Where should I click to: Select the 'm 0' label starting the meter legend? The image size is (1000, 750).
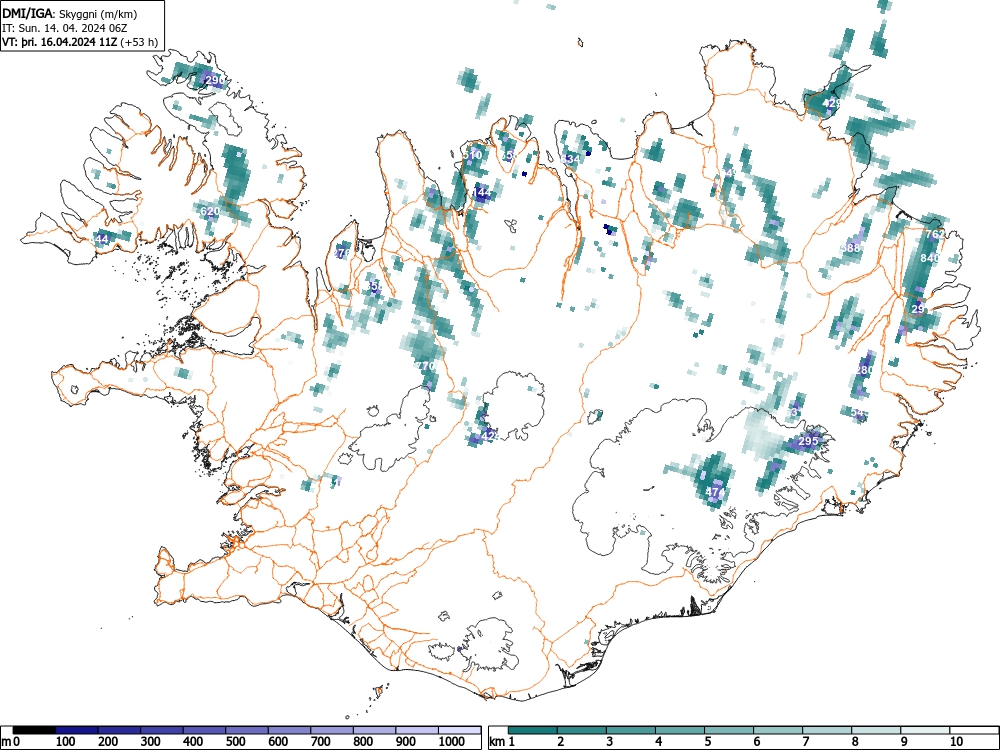(11, 742)
